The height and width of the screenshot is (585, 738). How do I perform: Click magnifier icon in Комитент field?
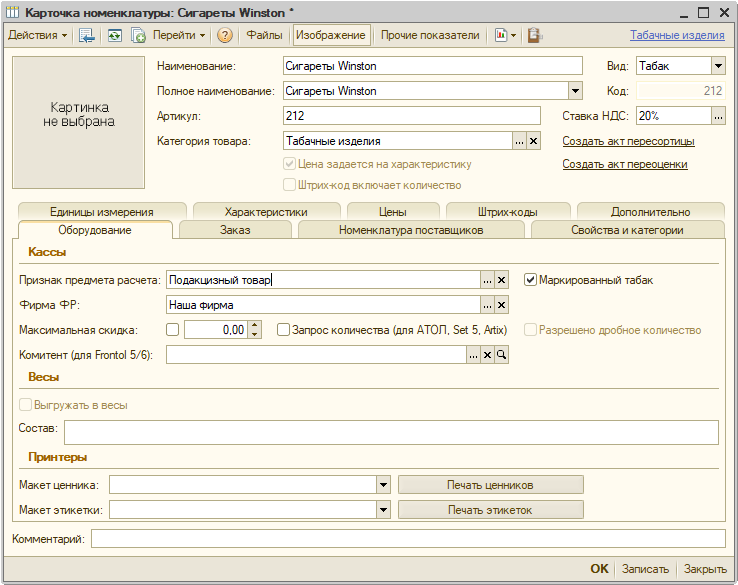pyautogui.click(x=501, y=355)
